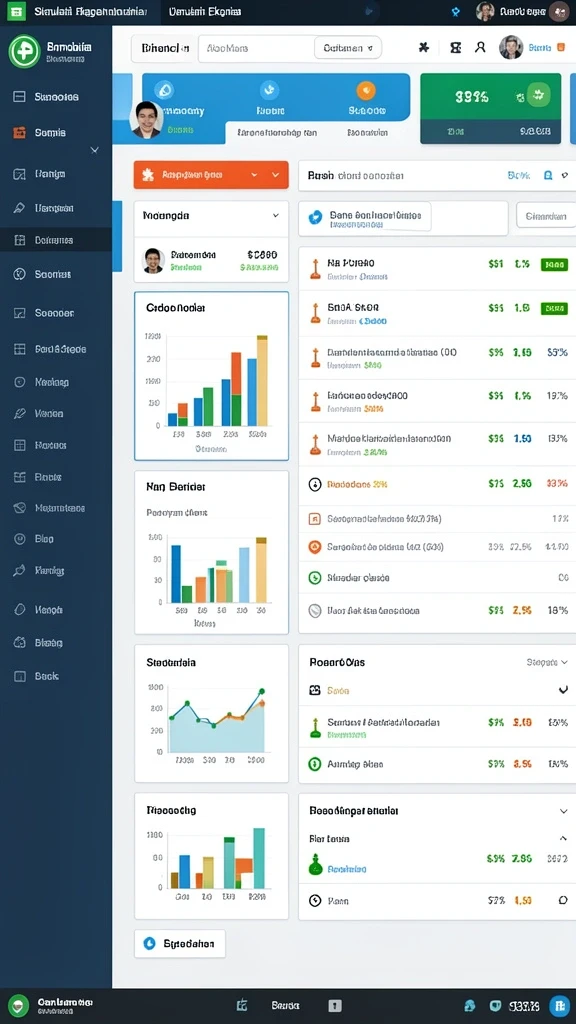
Task: Toggle the green circled check in list row
Action: point(314,577)
